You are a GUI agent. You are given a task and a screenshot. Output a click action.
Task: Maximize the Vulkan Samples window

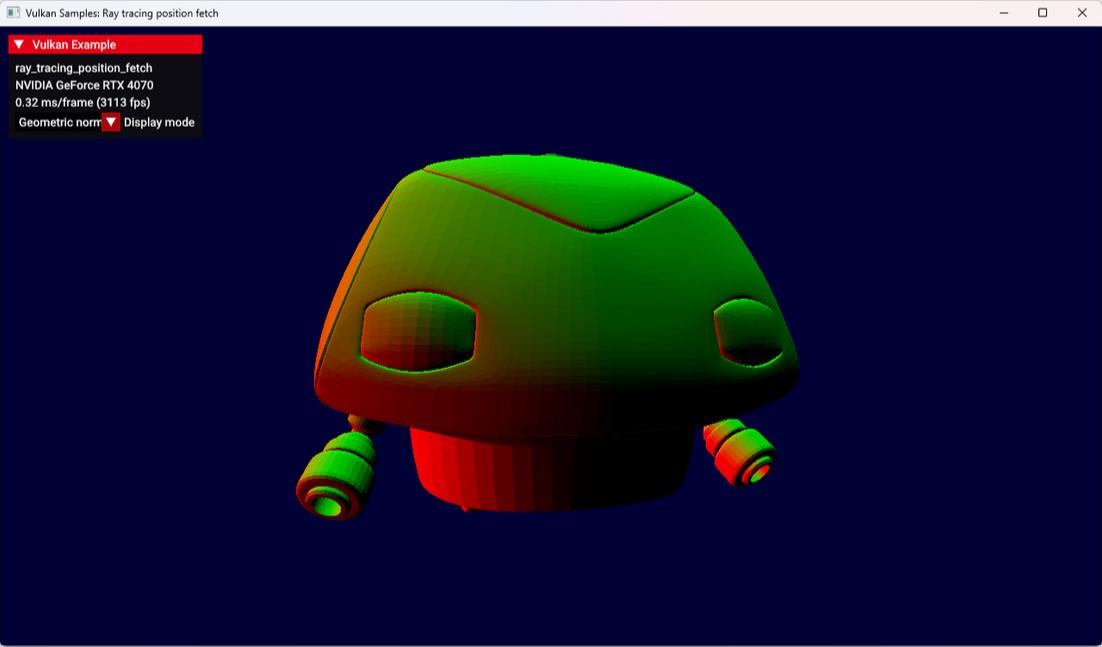(x=1042, y=13)
